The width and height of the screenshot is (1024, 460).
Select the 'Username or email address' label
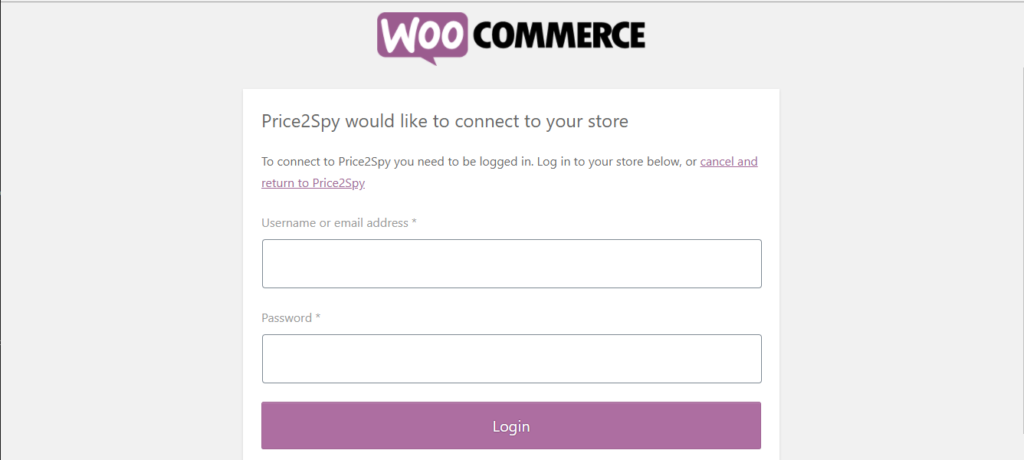pos(334,223)
